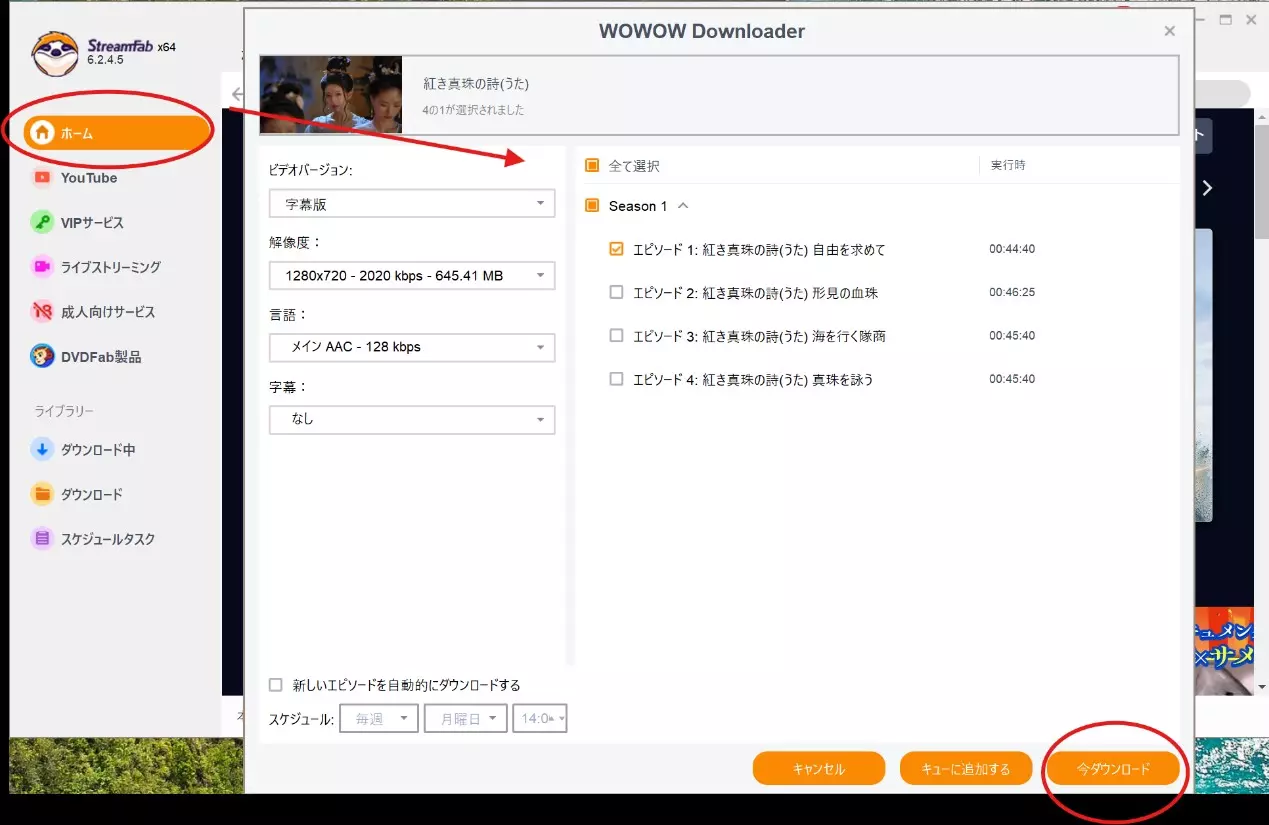Click the Downloads folder icon
Image resolution: width=1269 pixels, height=825 pixels.
point(42,494)
